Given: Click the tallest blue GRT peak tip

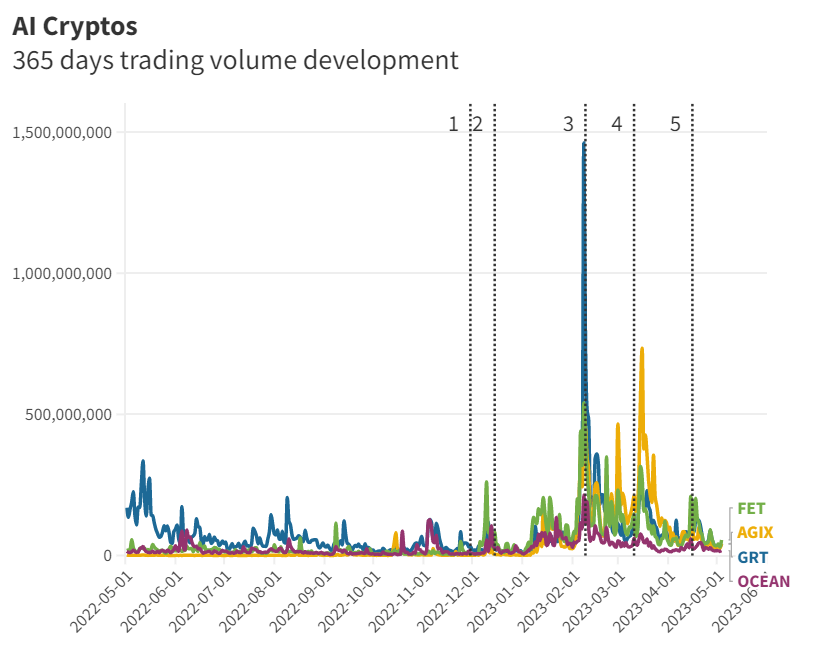Looking at the screenshot, I should [584, 144].
